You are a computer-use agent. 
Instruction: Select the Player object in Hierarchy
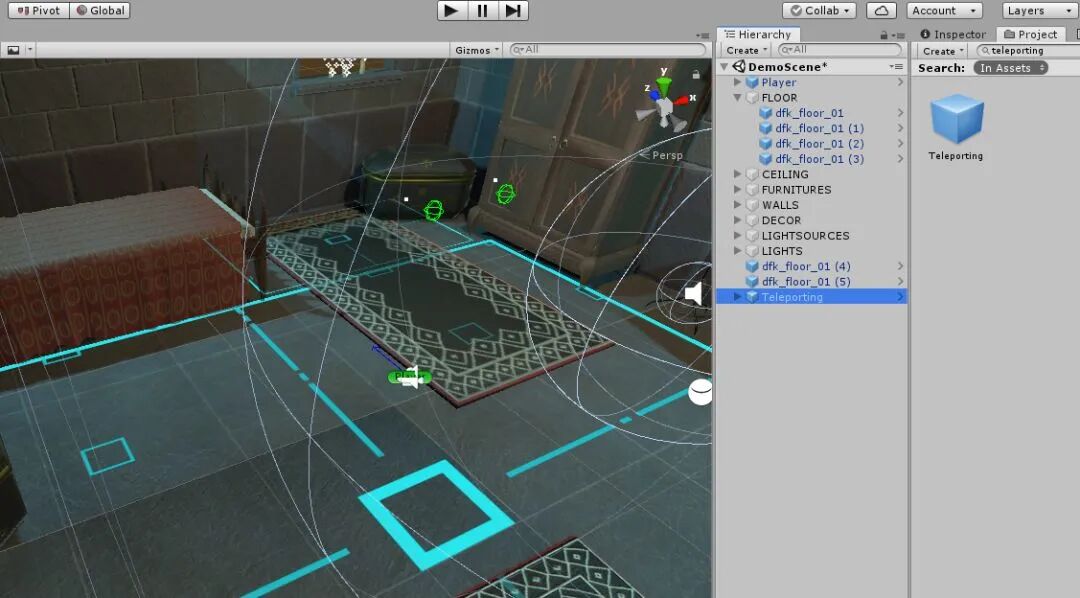(x=778, y=82)
